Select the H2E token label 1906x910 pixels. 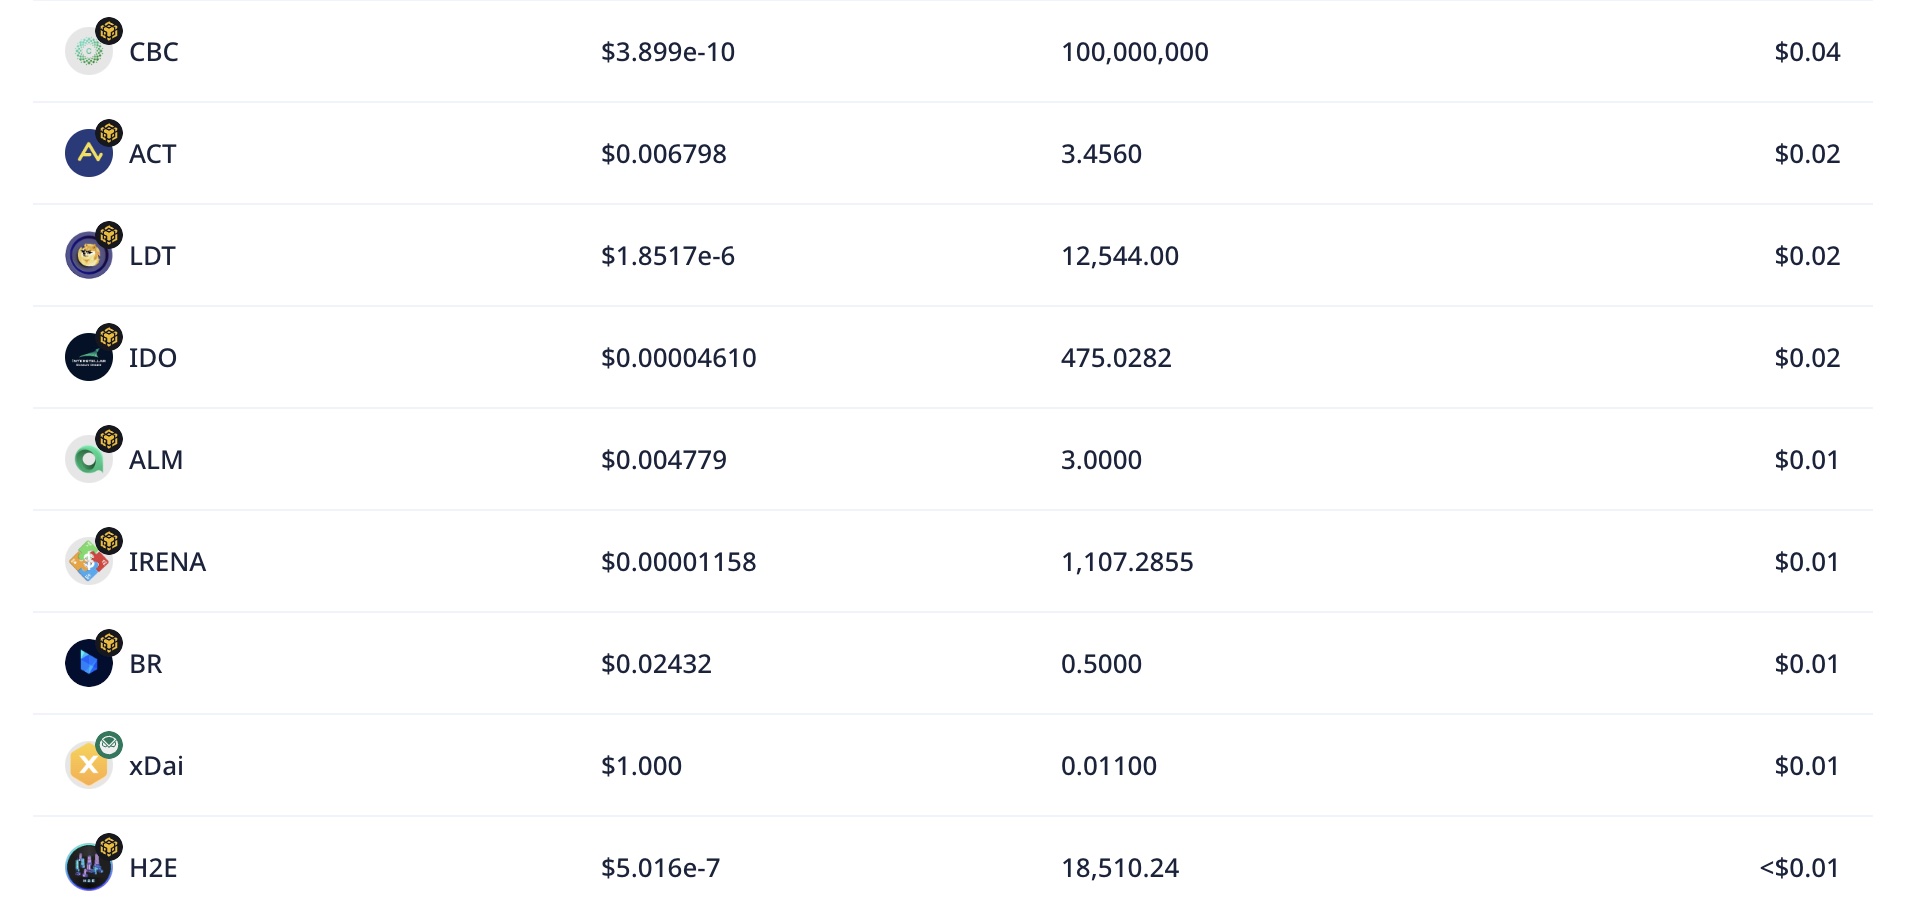(x=153, y=868)
